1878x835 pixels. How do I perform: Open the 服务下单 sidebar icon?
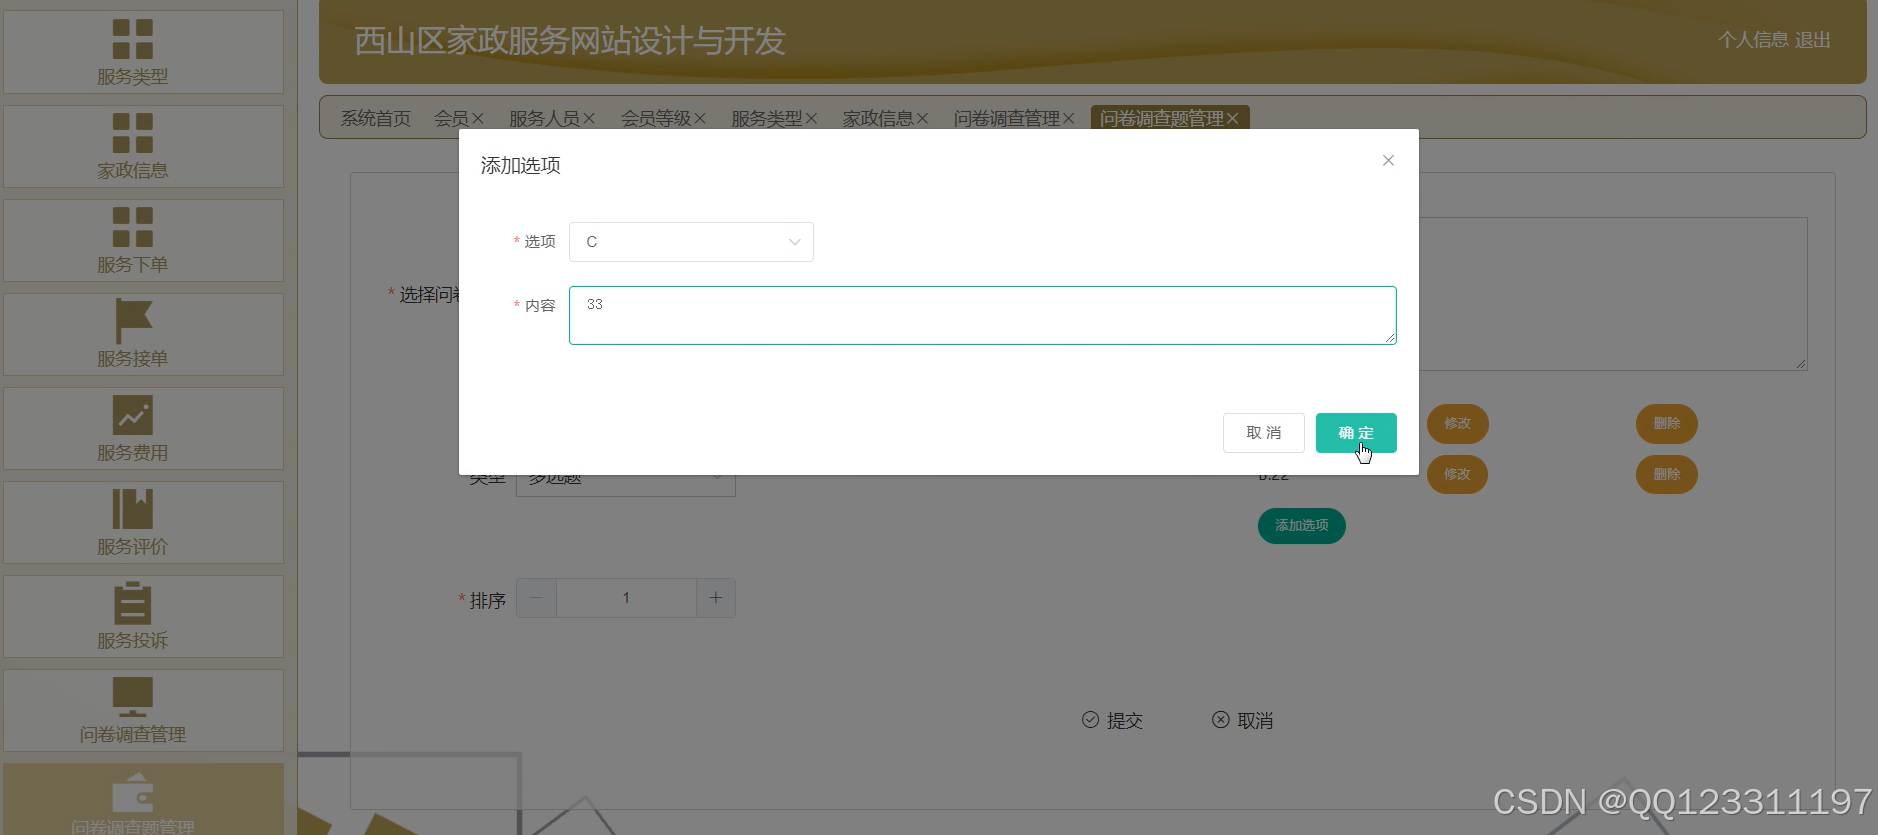click(132, 227)
